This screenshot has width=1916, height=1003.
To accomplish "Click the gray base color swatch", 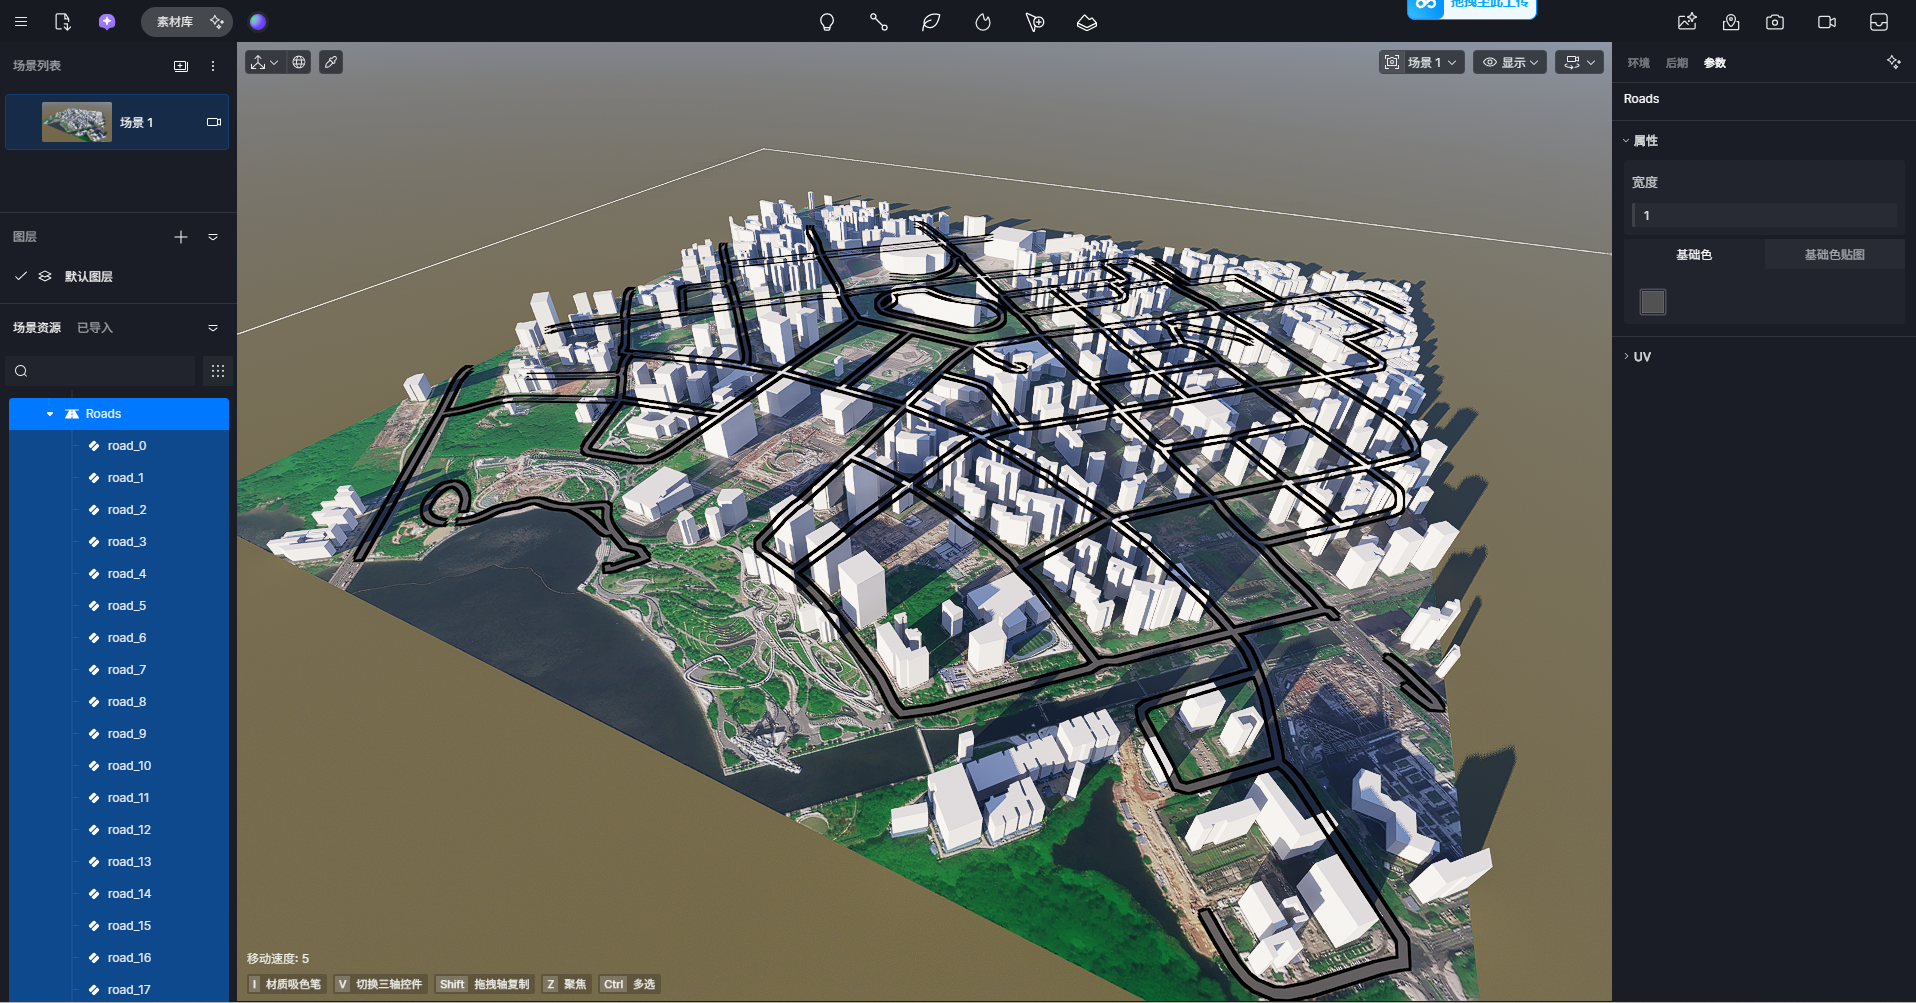I will [1653, 302].
